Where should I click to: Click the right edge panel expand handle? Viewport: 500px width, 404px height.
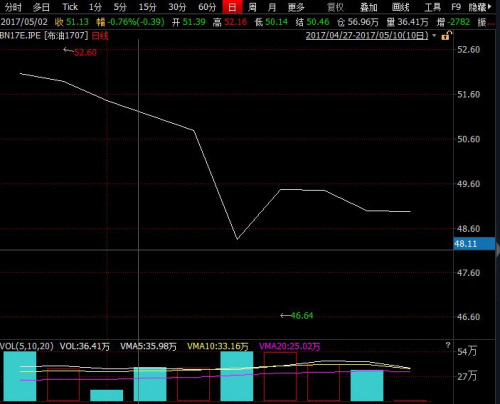pyautogui.click(x=498, y=249)
